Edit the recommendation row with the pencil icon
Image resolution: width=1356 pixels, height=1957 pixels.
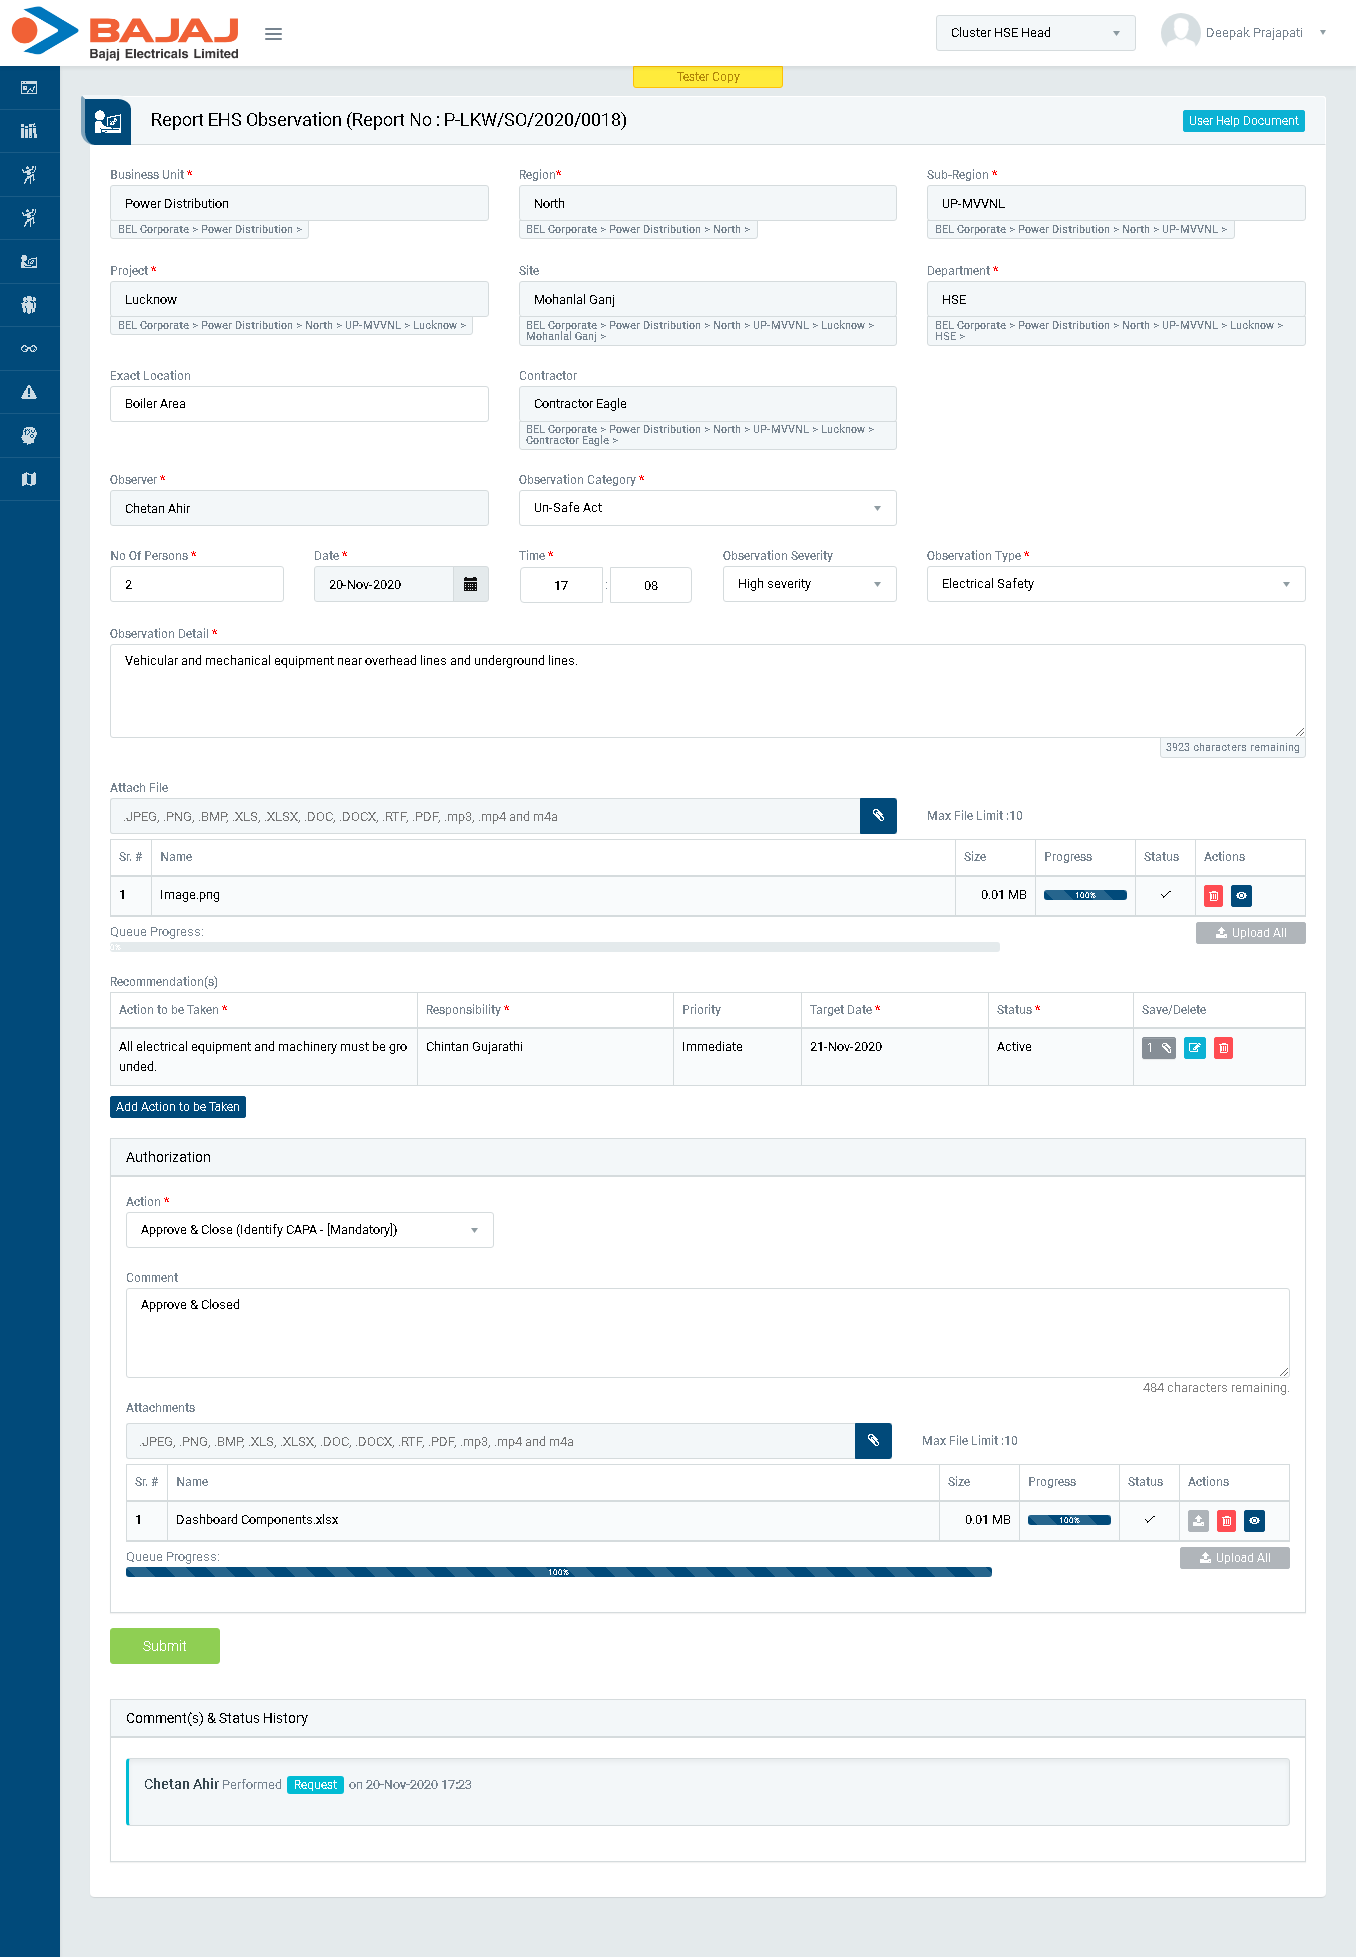(1194, 1048)
